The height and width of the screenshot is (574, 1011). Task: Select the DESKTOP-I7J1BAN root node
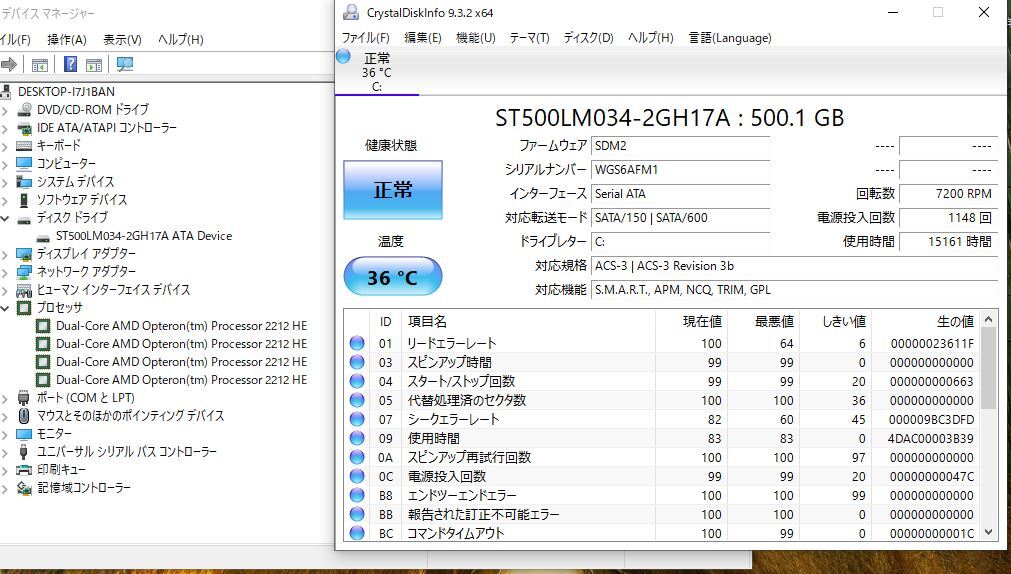66,92
